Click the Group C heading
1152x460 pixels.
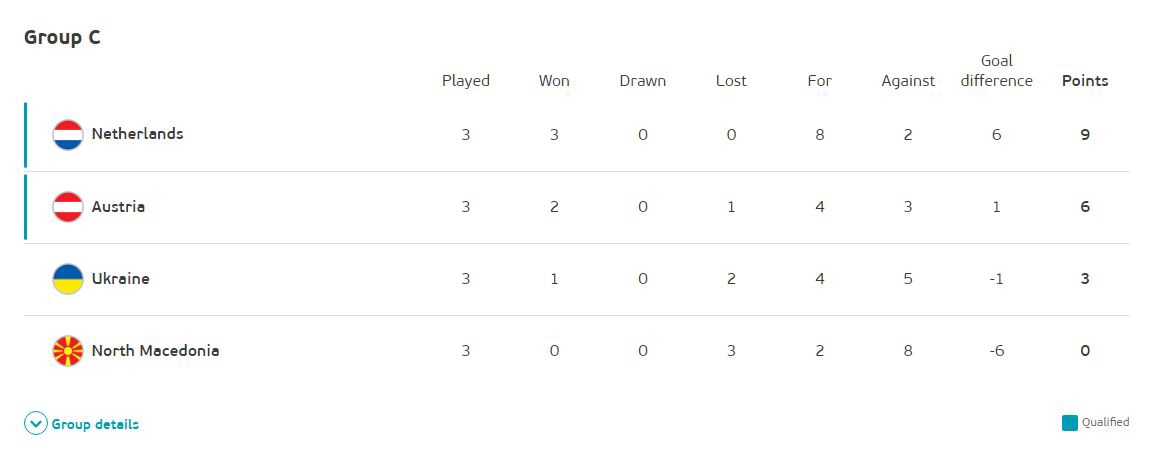click(x=62, y=38)
